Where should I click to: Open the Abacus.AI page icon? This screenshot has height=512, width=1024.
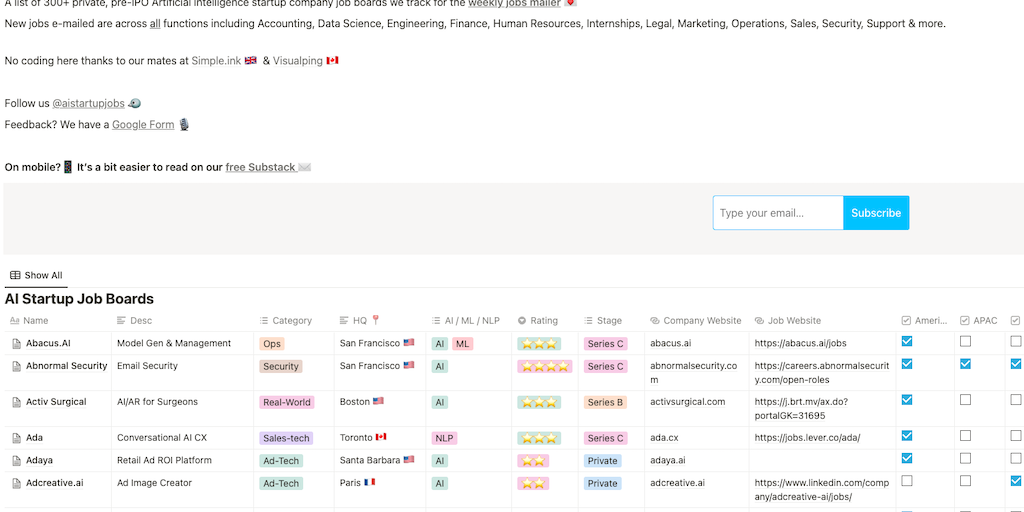pyautogui.click(x=16, y=344)
